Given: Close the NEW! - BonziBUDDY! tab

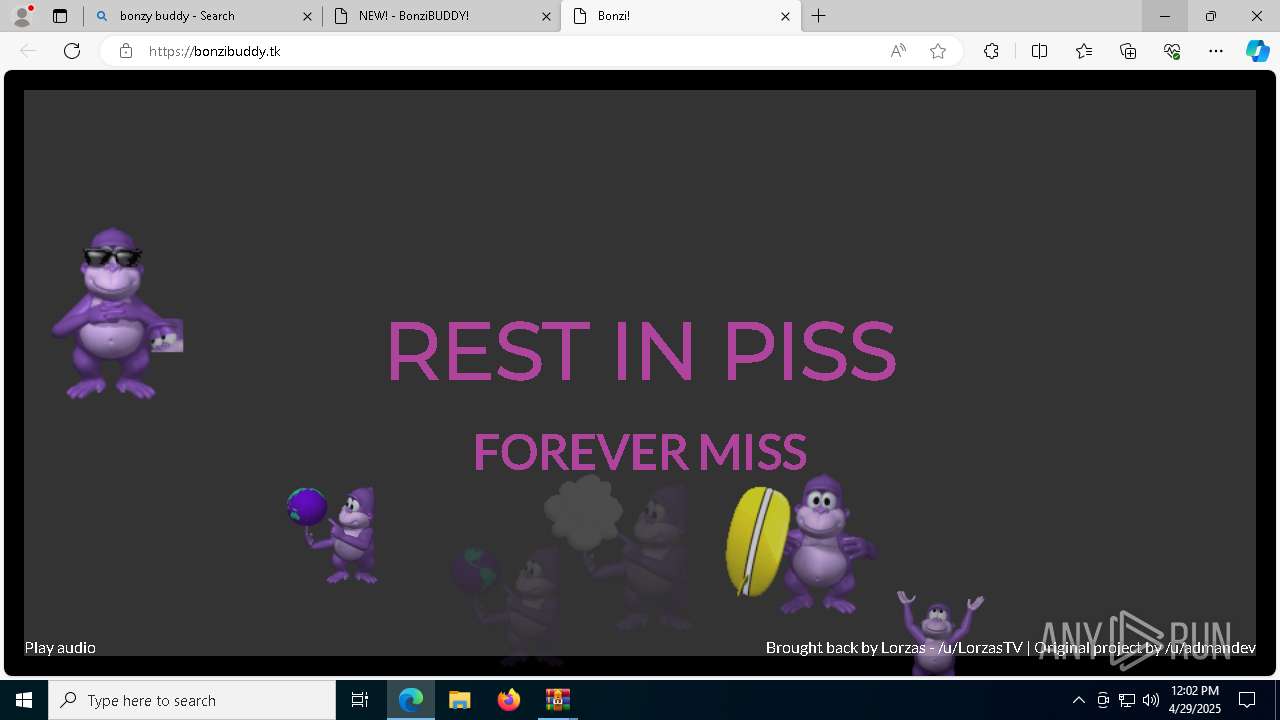Looking at the screenshot, I should click(x=546, y=16).
